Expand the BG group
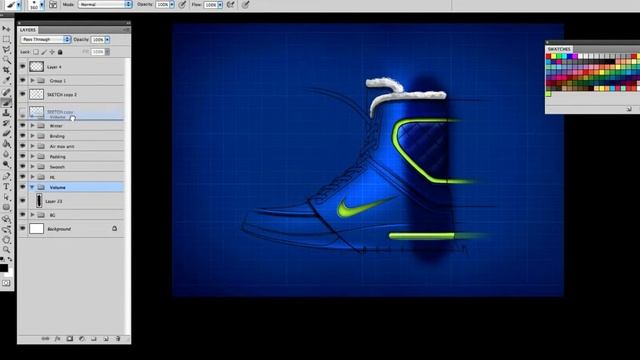This screenshot has width=640, height=360. pos(33,215)
